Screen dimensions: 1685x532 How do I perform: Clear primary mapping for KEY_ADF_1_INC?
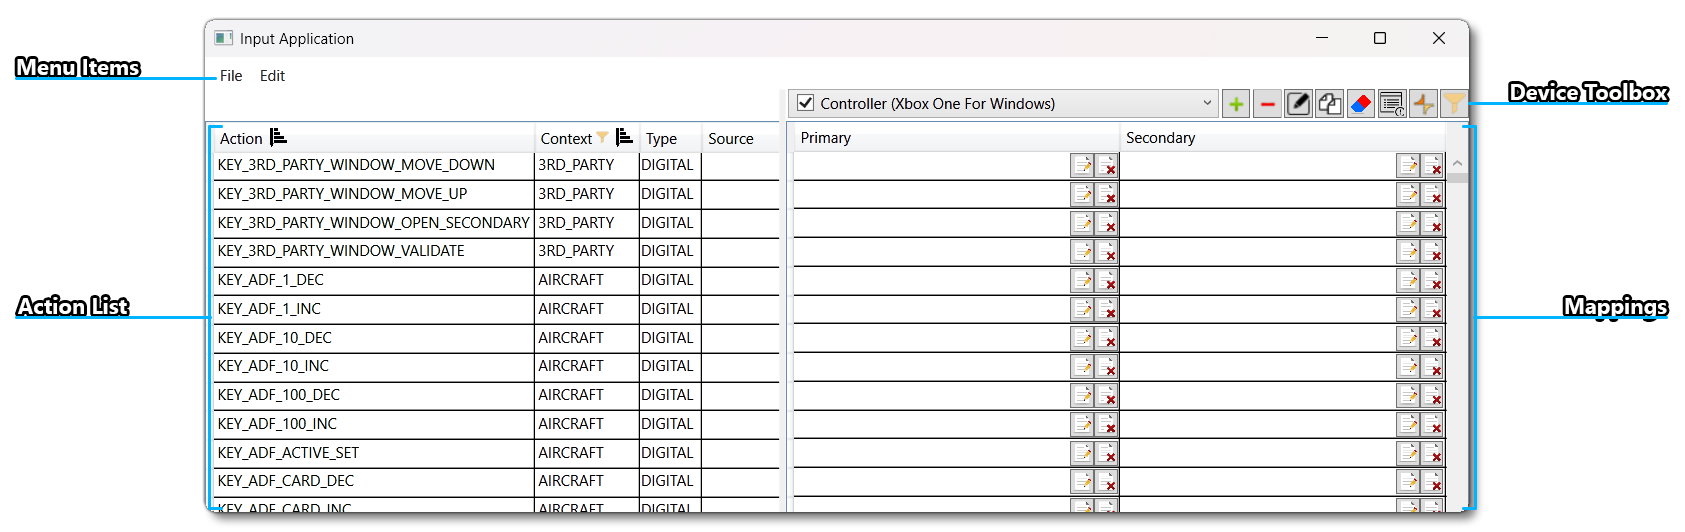(1106, 310)
